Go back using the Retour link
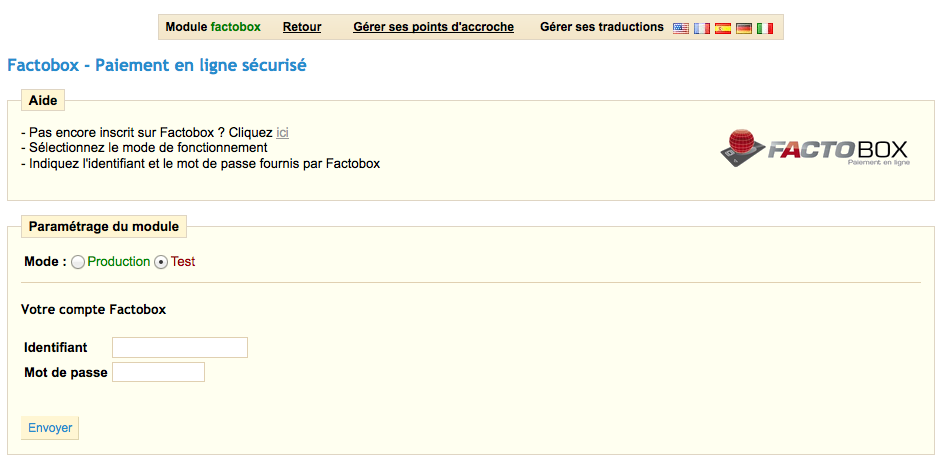Screen dimensions: 943x464 click(x=302, y=27)
